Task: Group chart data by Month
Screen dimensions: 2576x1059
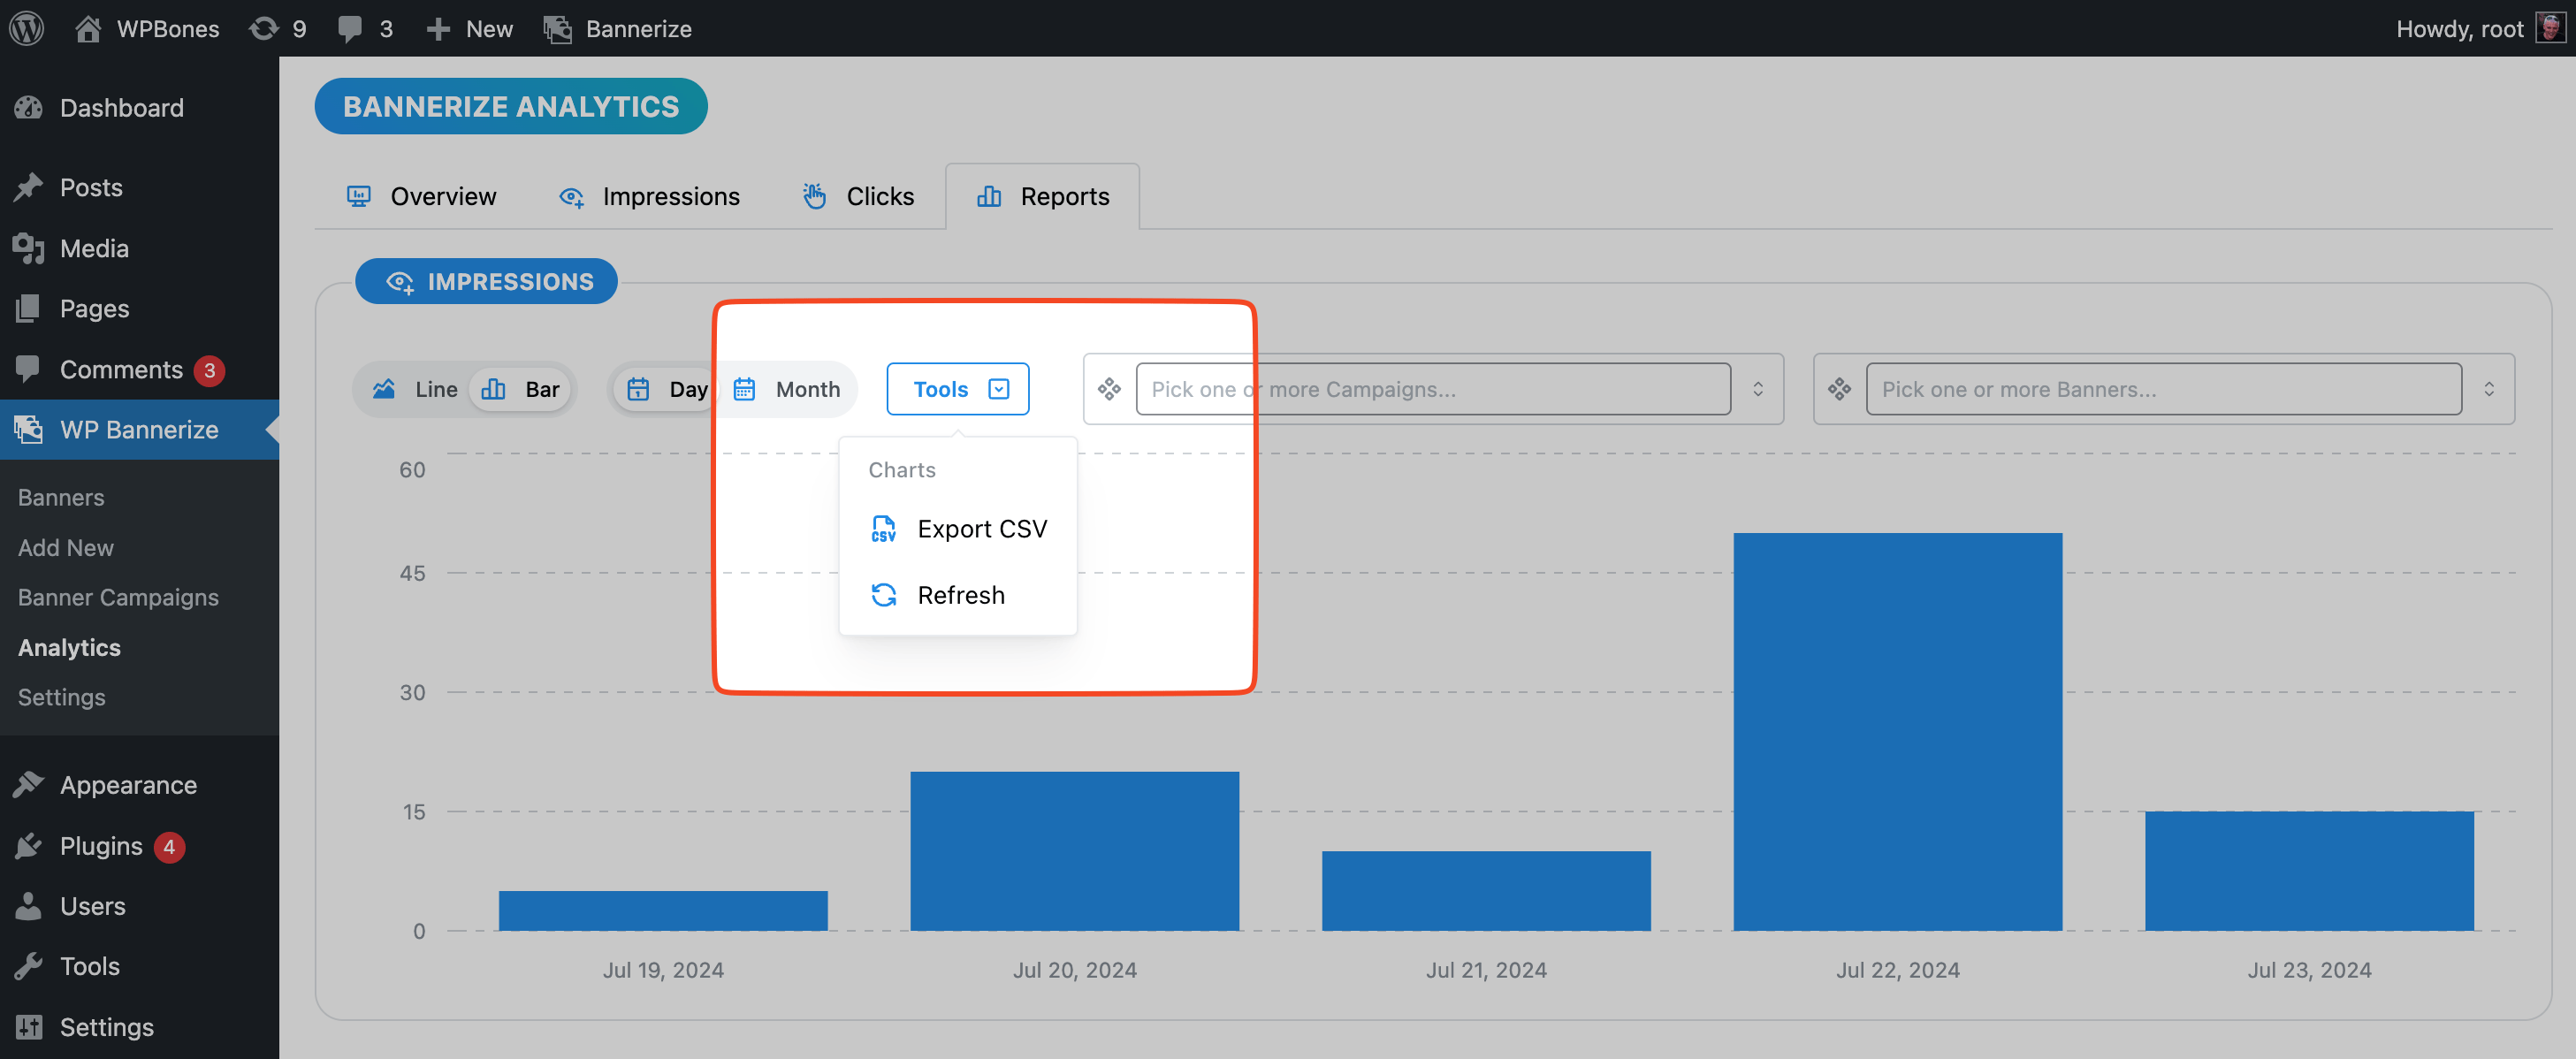Action: click(787, 389)
